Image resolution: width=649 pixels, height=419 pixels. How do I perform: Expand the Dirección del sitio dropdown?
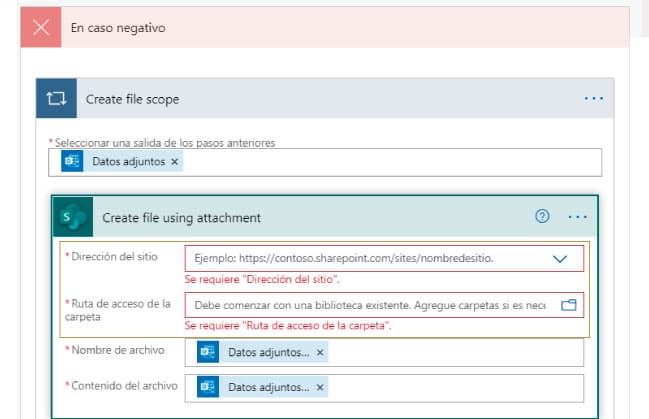pyautogui.click(x=559, y=258)
